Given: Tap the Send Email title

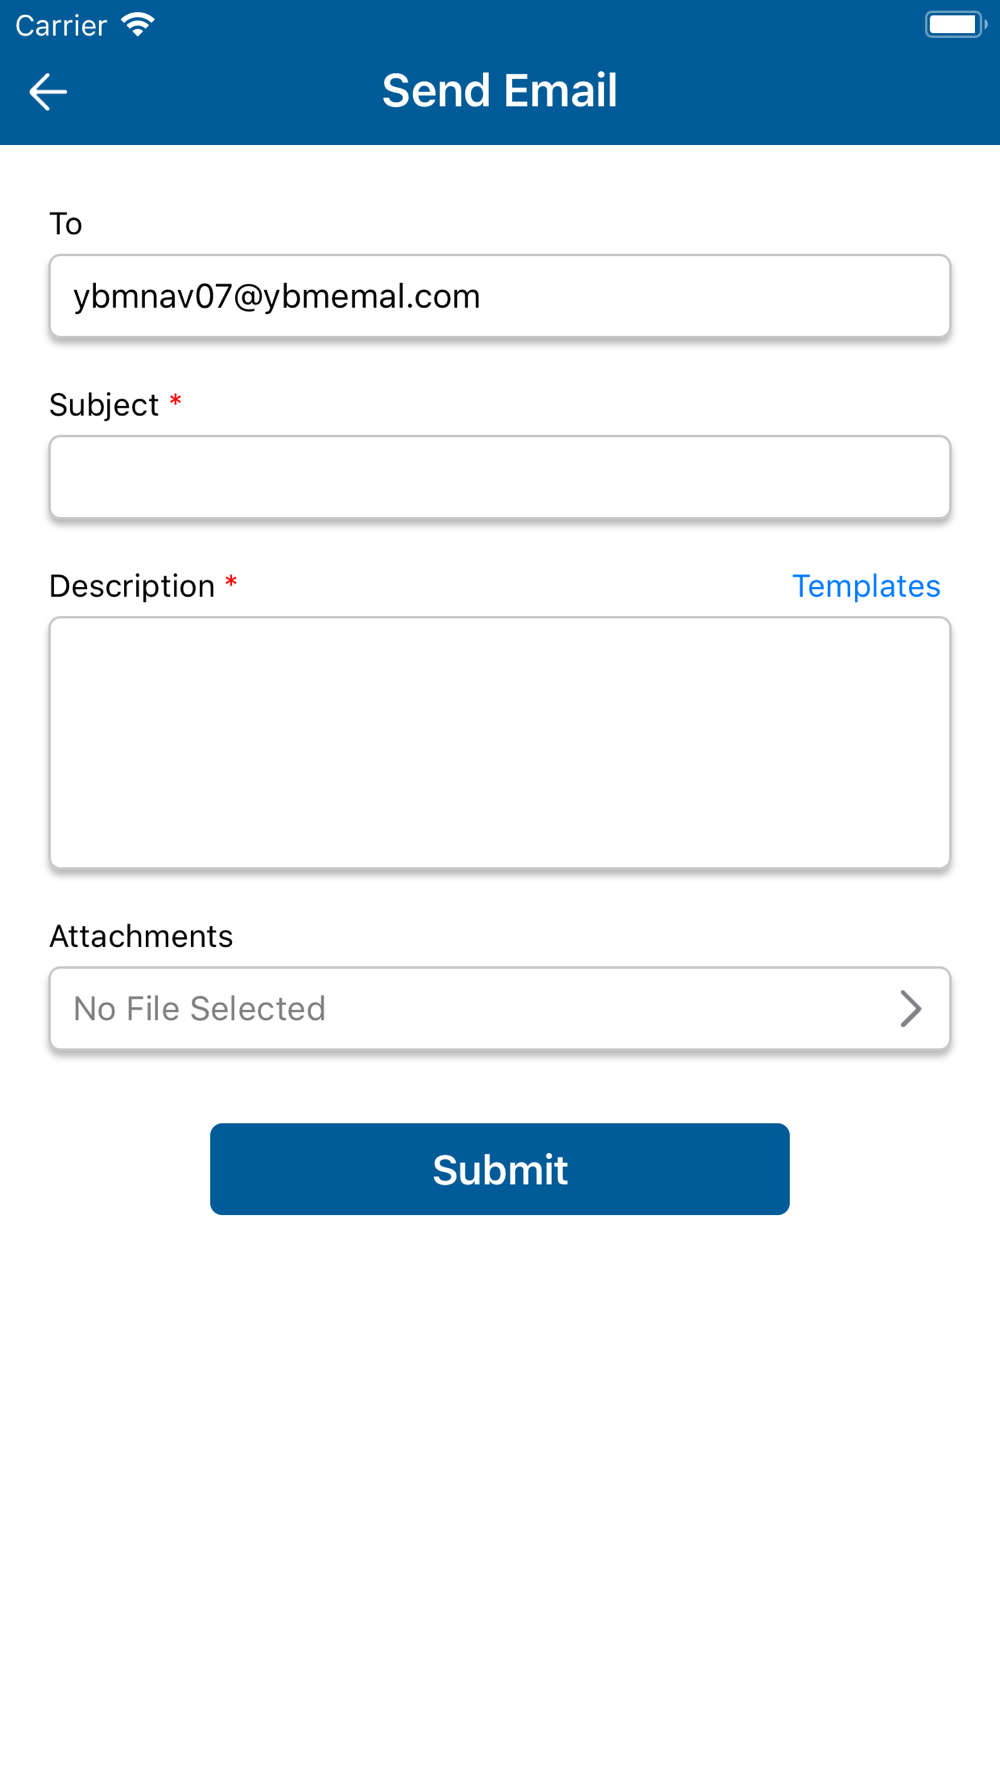Looking at the screenshot, I should click(x=500, y=91).
